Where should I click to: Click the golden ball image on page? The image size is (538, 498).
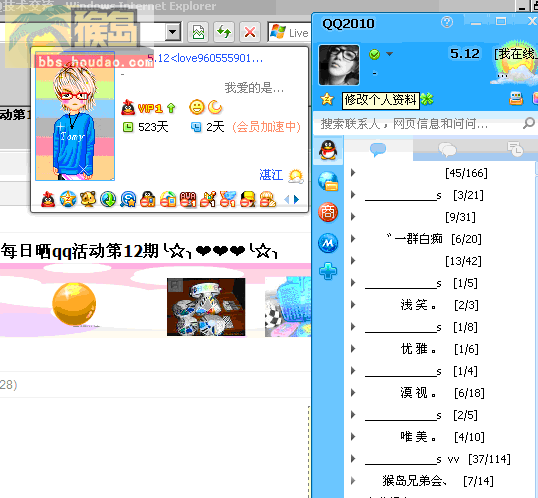74,304
